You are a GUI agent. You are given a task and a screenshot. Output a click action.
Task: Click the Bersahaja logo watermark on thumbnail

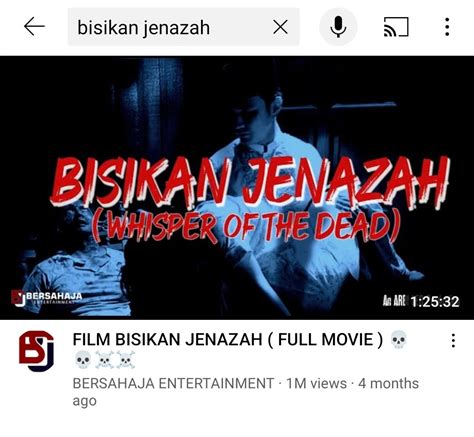click(47, 297)
